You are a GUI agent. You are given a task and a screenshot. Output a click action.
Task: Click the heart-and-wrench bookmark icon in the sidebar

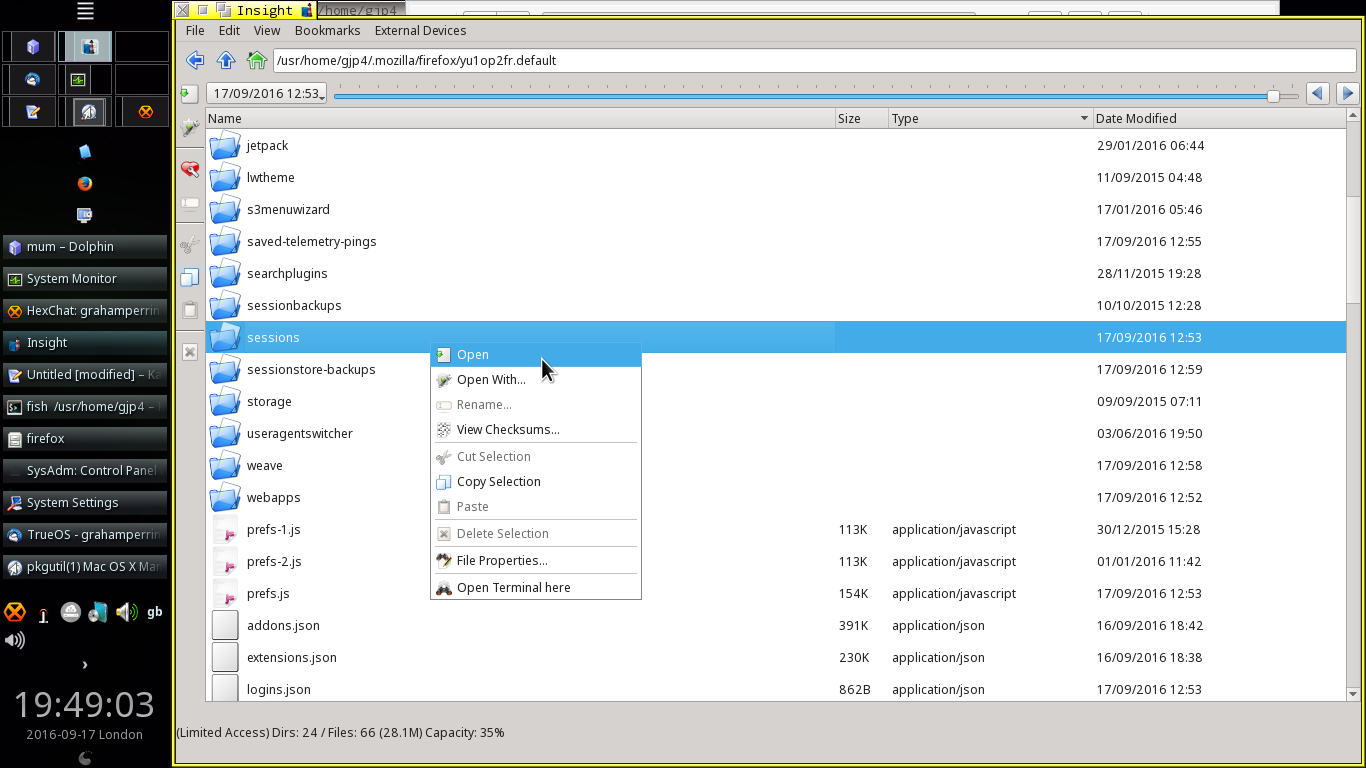190,169
